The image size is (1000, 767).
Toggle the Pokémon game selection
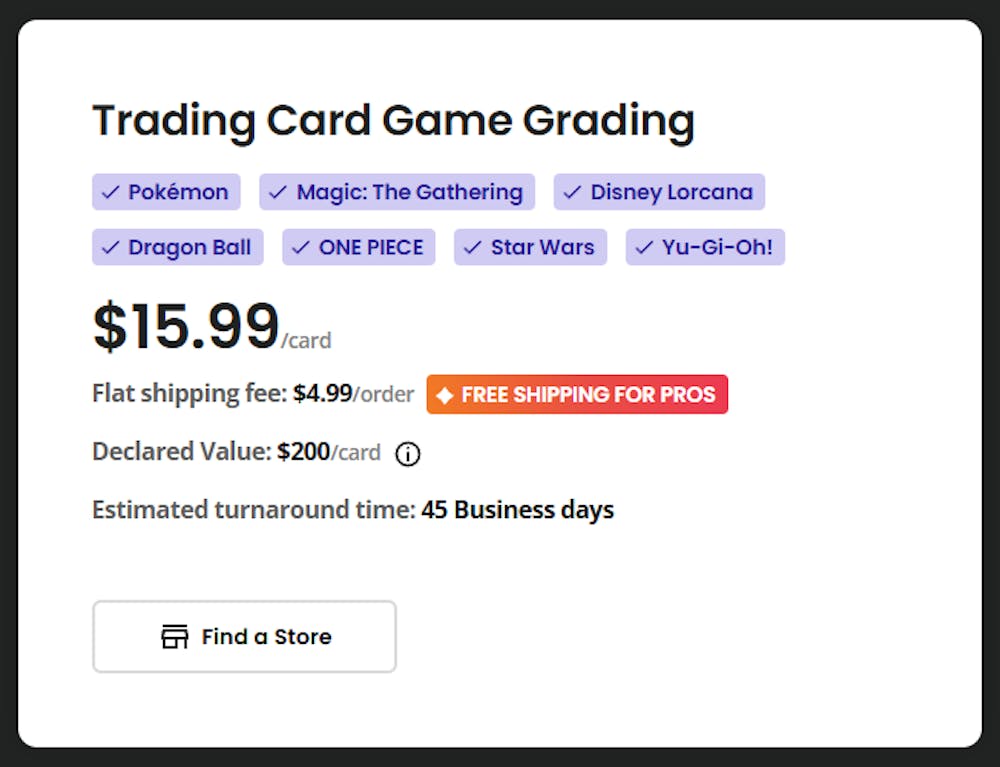coord(166,192)
